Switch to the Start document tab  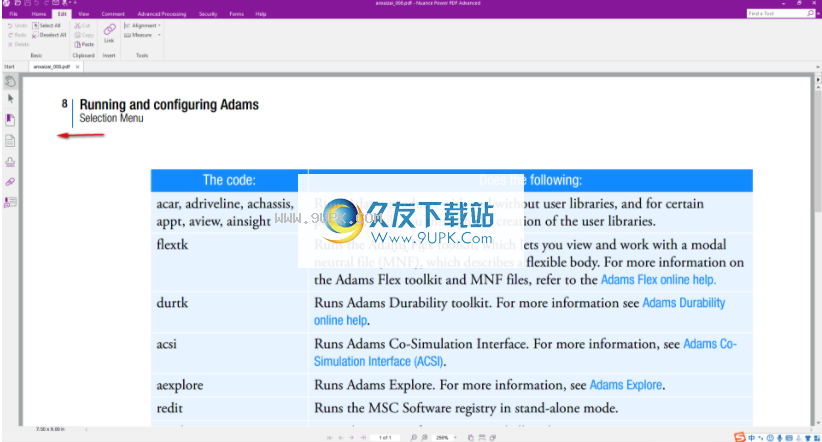click(9, 67)
